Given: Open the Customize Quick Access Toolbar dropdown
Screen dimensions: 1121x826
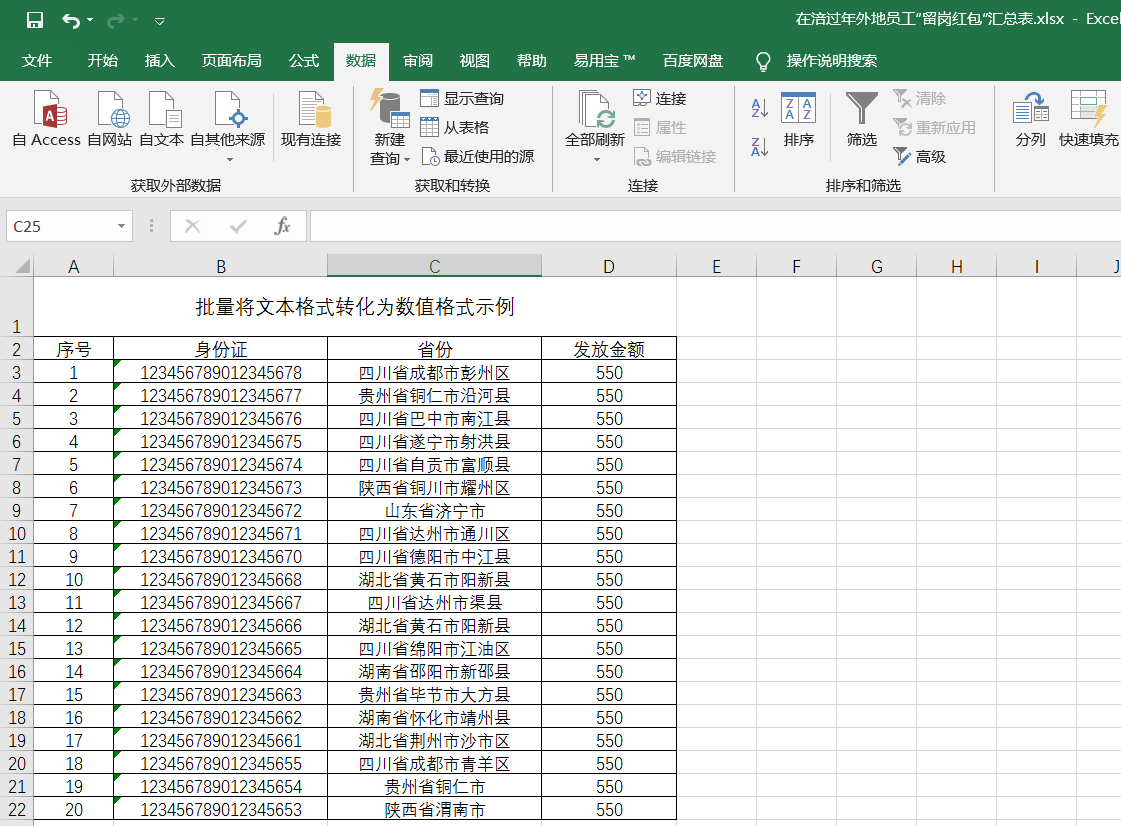Looking at the screenshot, I should pos(159,21).
